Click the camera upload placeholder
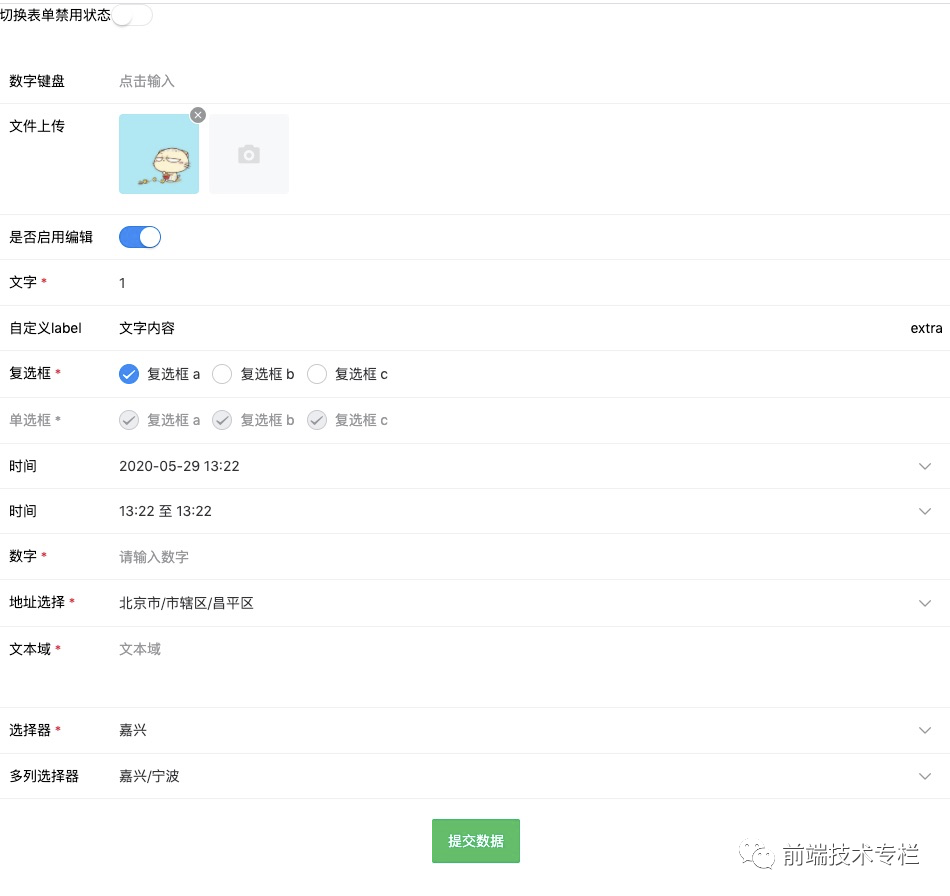950x896 pixels. point(249,154)
